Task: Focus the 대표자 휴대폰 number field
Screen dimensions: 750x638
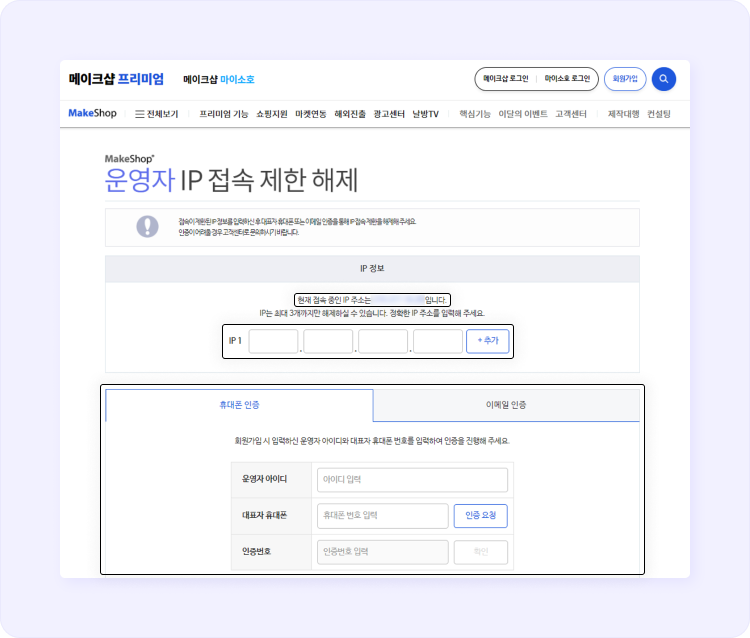Action: coord(382,516)
